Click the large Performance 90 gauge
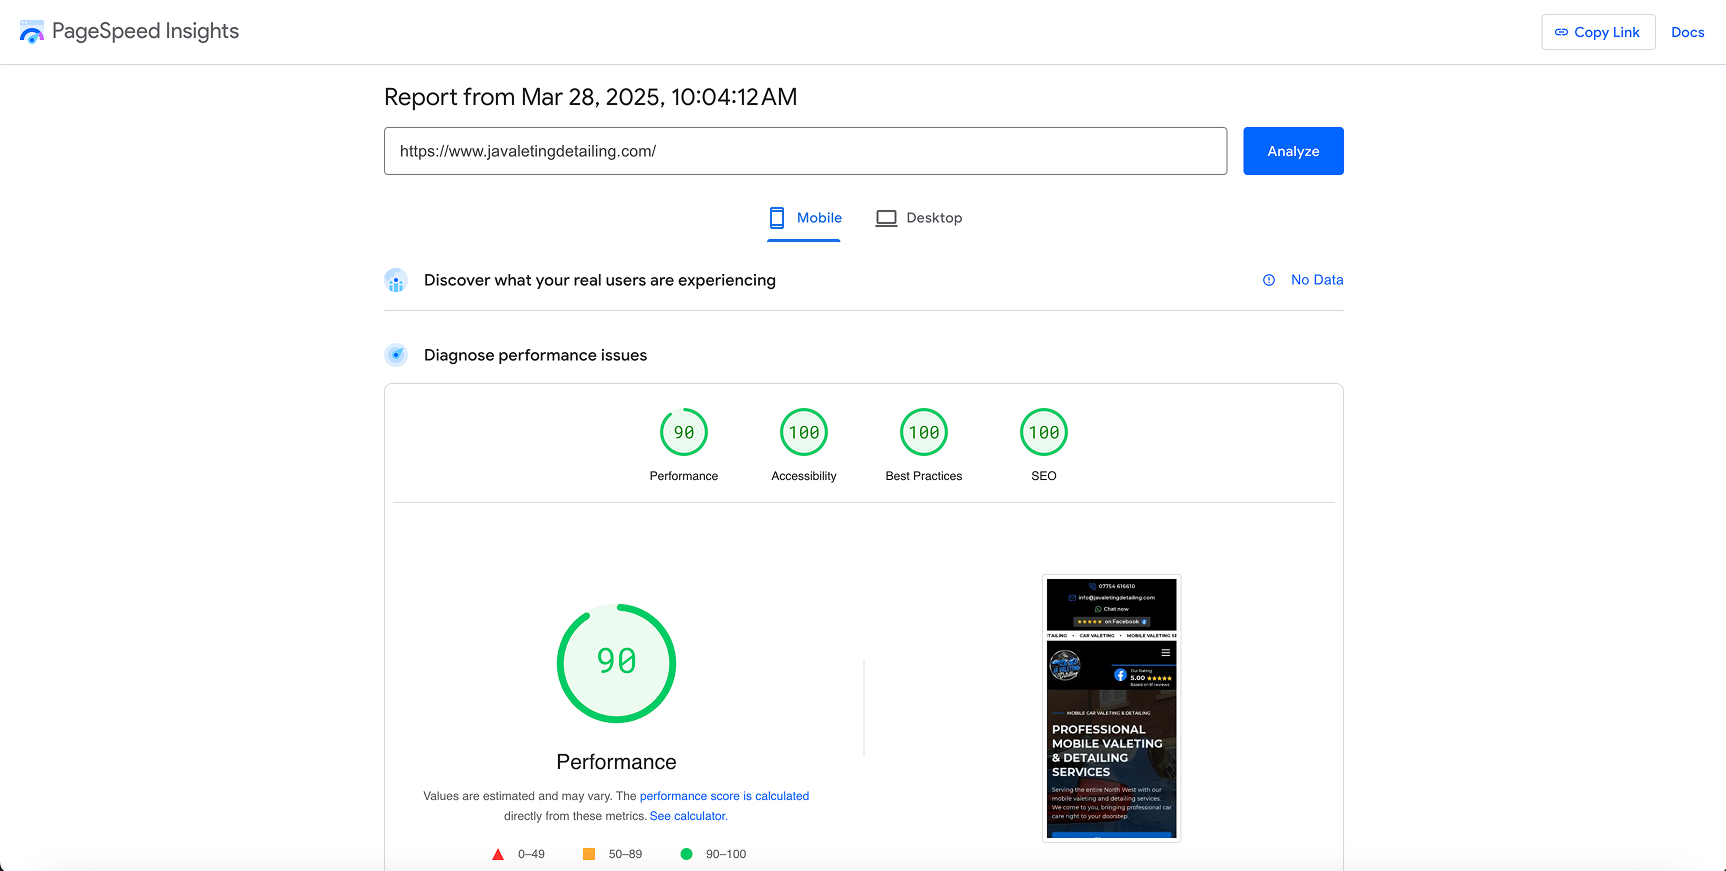 [616, 662]
